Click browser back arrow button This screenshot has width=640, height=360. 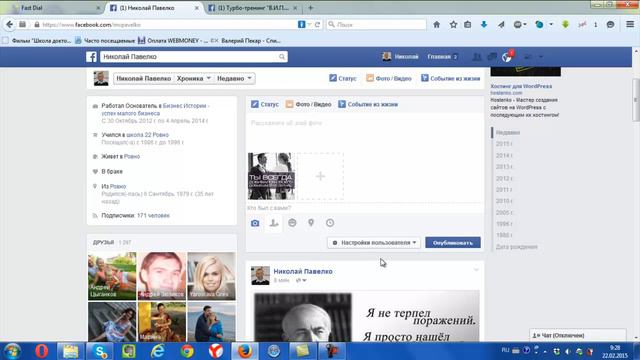click(x=9, y=24)
